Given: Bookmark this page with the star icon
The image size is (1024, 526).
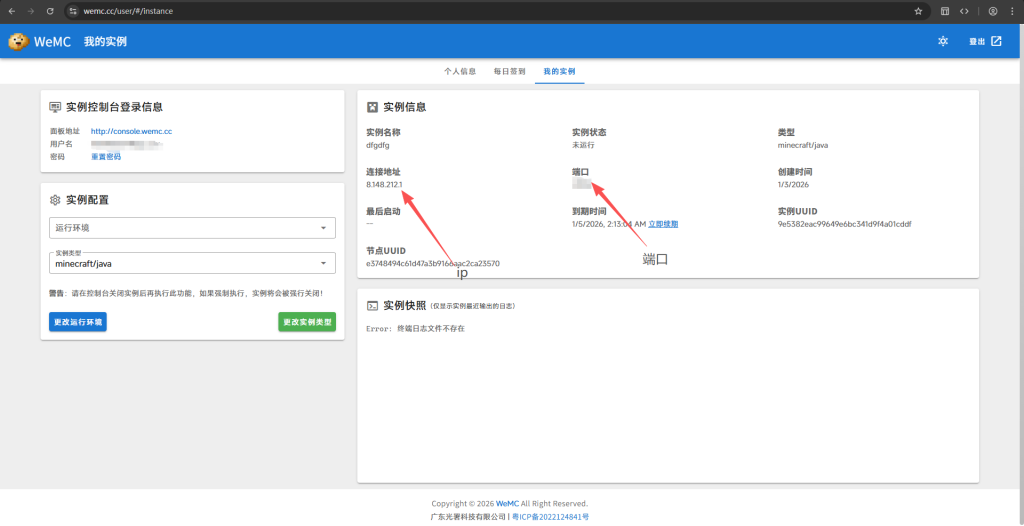Looking at the screenshot, I should pyautogui.click(x=918, y=11).
